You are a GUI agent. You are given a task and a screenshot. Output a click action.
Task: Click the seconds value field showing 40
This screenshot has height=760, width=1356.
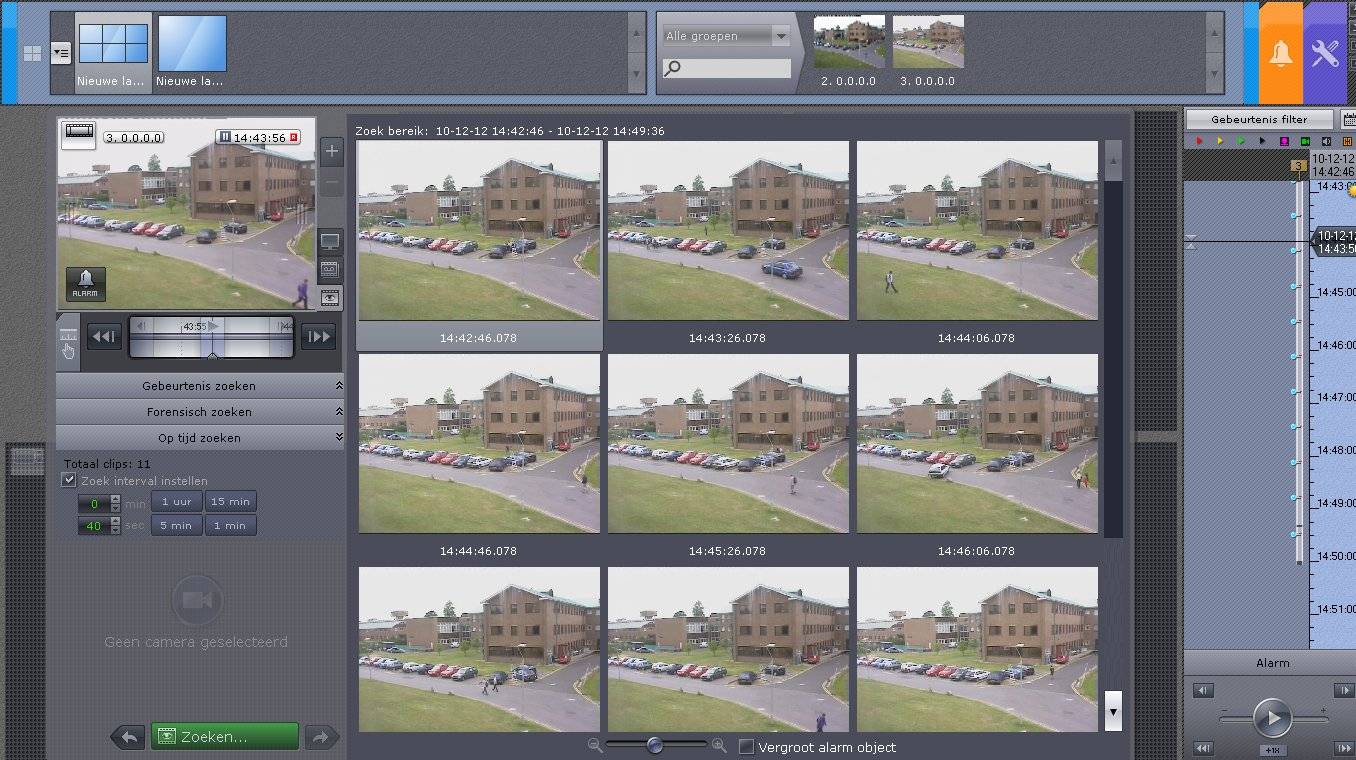[x=94, y=527]
